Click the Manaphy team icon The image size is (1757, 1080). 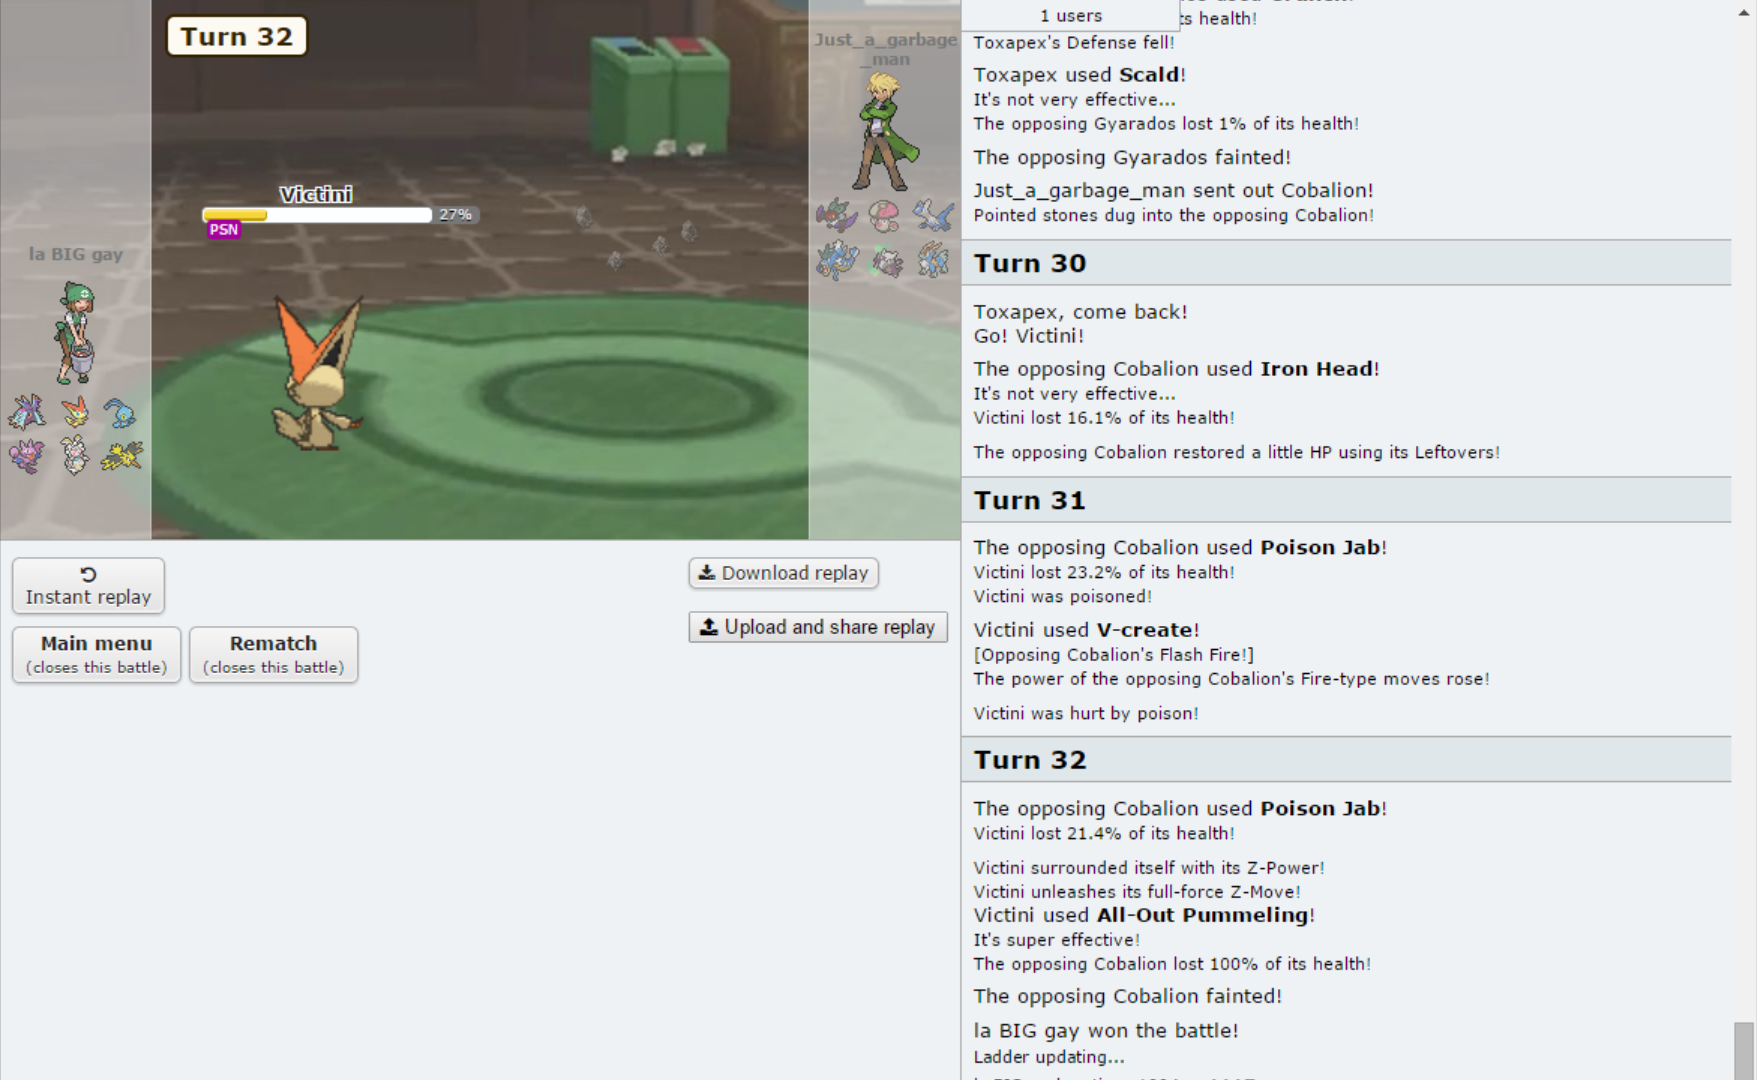pos(120,412)
